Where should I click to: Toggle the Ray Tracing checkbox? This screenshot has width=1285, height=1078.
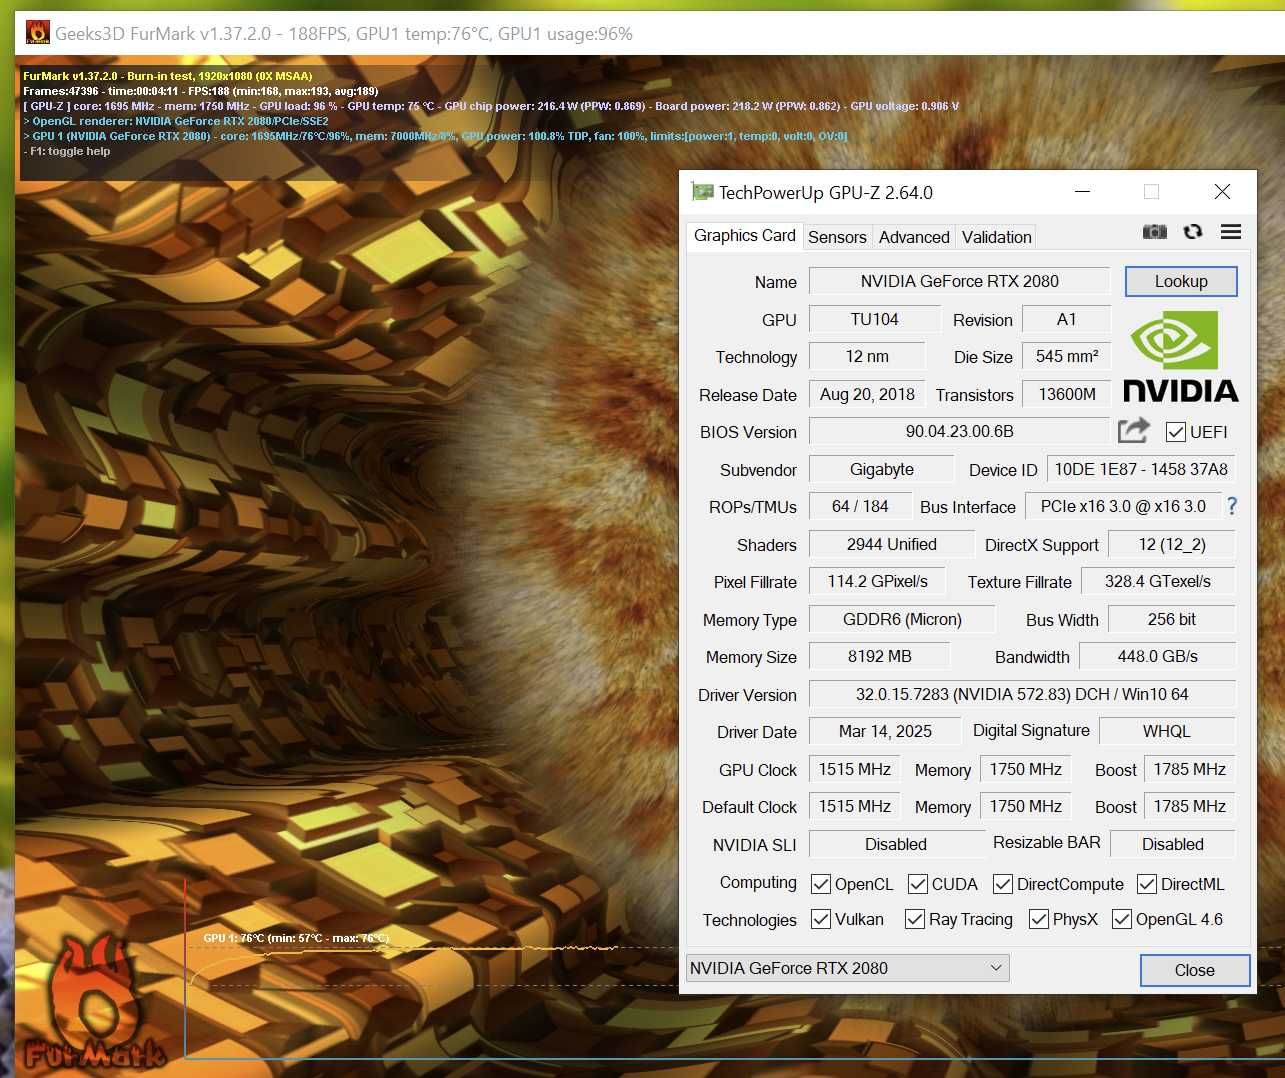point(915,919)
